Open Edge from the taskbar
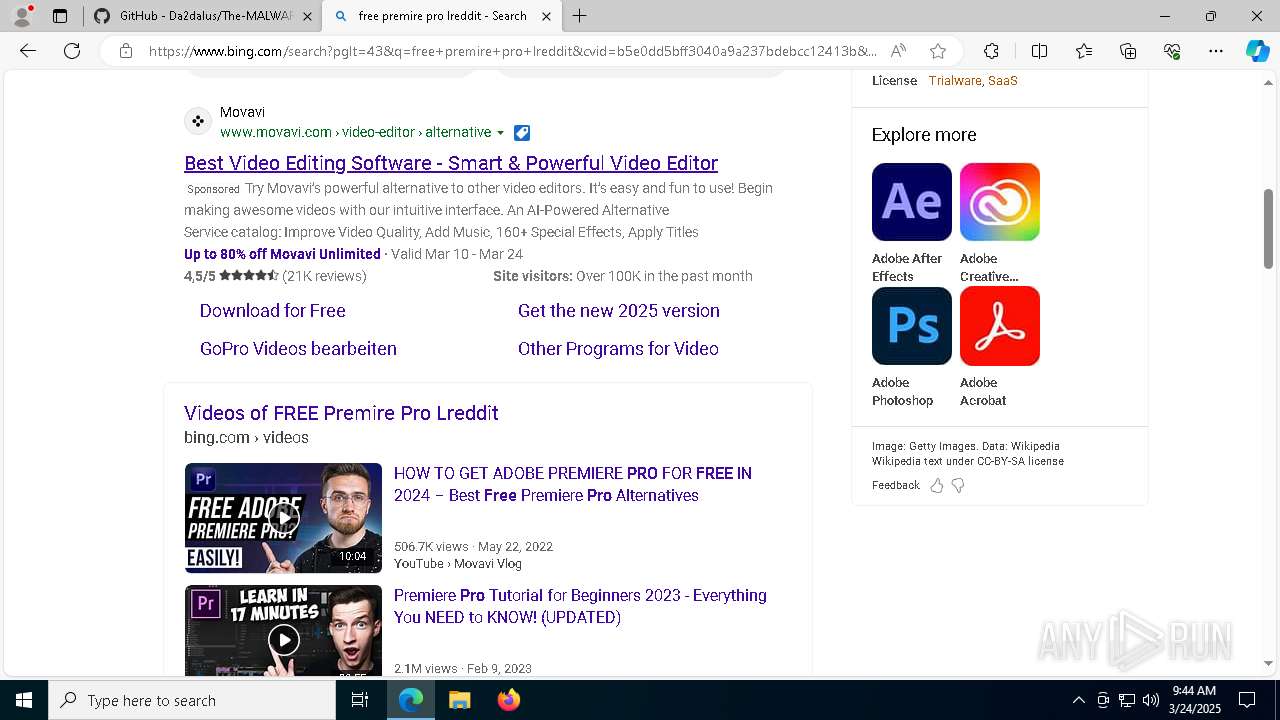Screen dimensions: 1280x720 pyautogui.click(x=411, y=700)
